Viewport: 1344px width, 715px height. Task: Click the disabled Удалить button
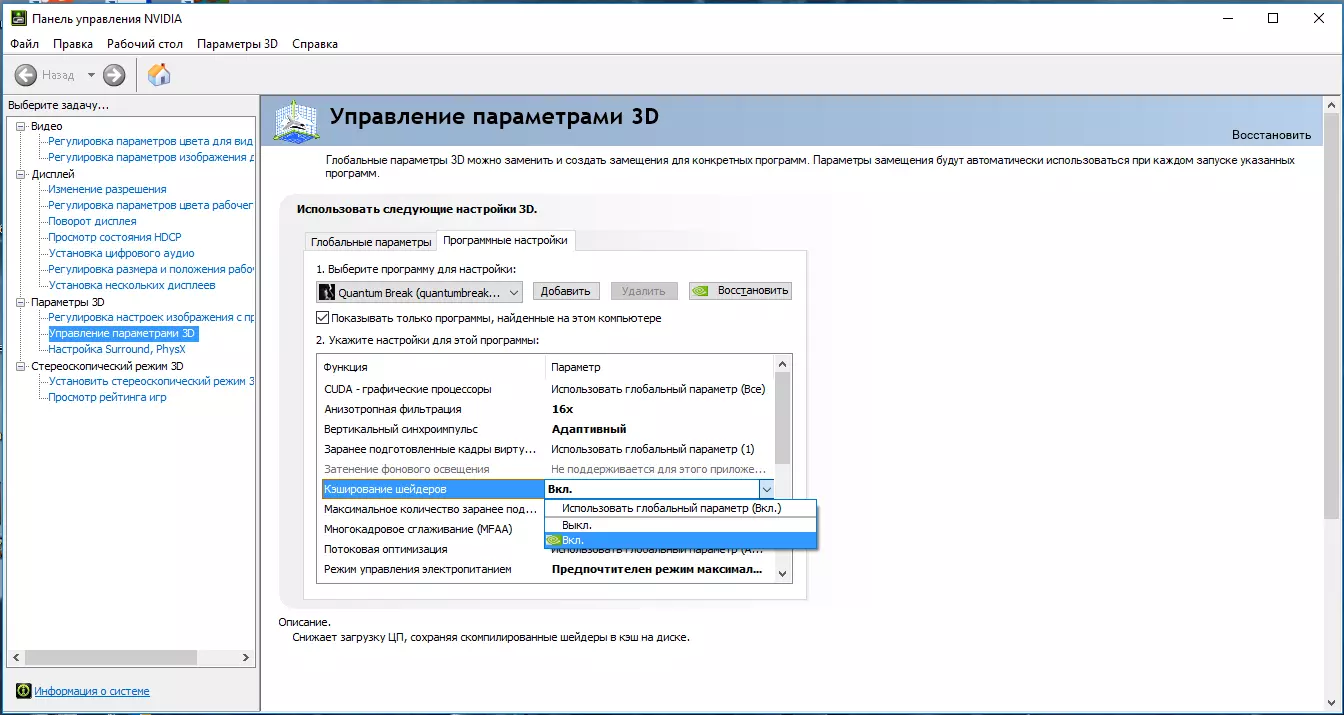pyautogui.click(x=644, y=291)
